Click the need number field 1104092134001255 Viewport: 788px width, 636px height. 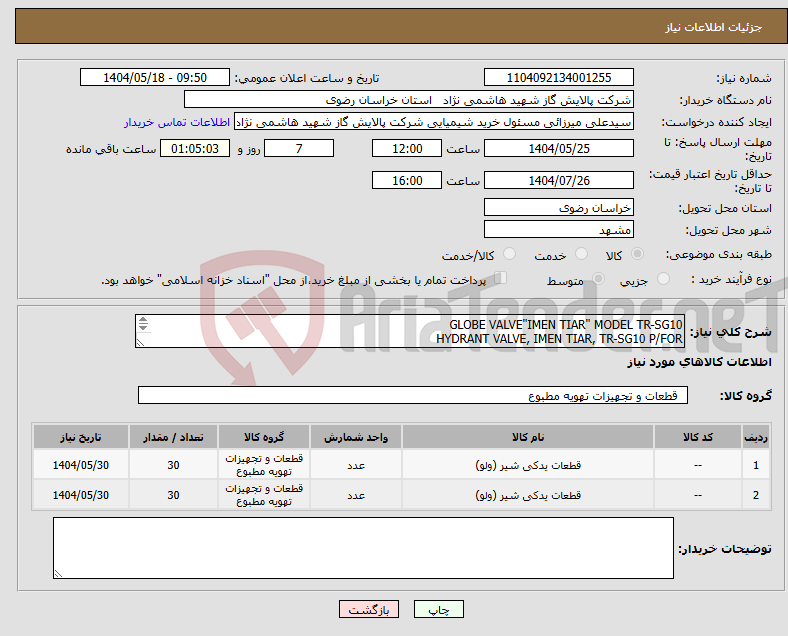click(559, 77)
